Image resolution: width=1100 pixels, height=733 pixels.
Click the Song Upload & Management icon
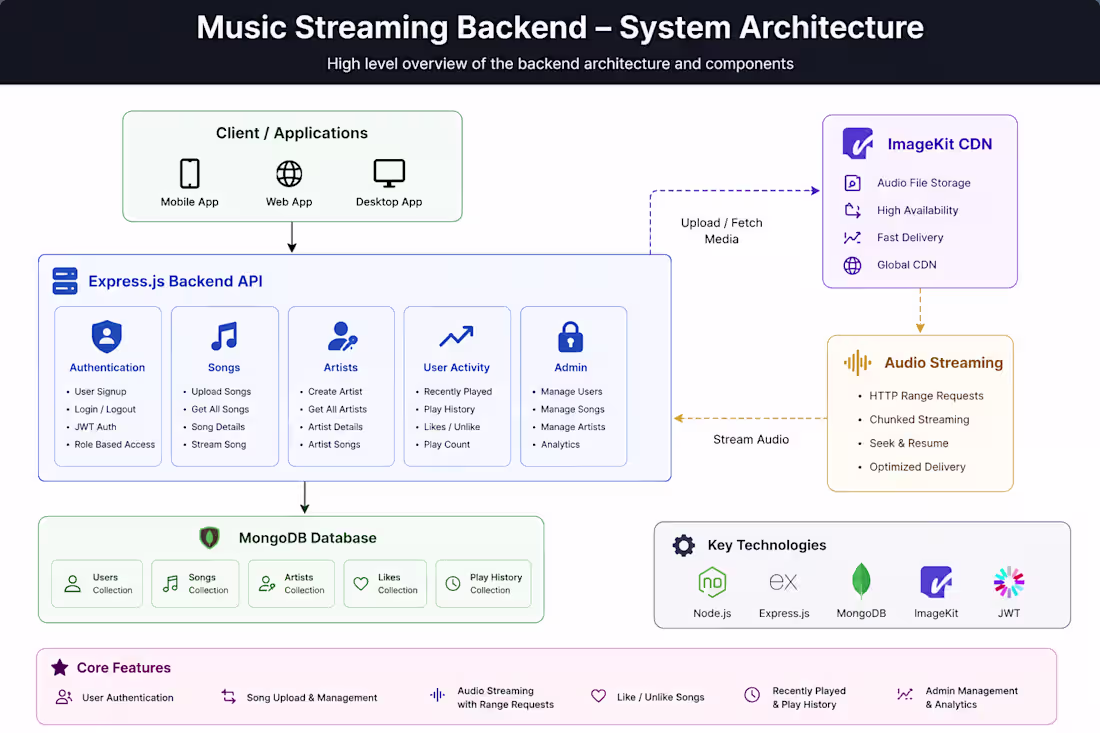(229, 696)
